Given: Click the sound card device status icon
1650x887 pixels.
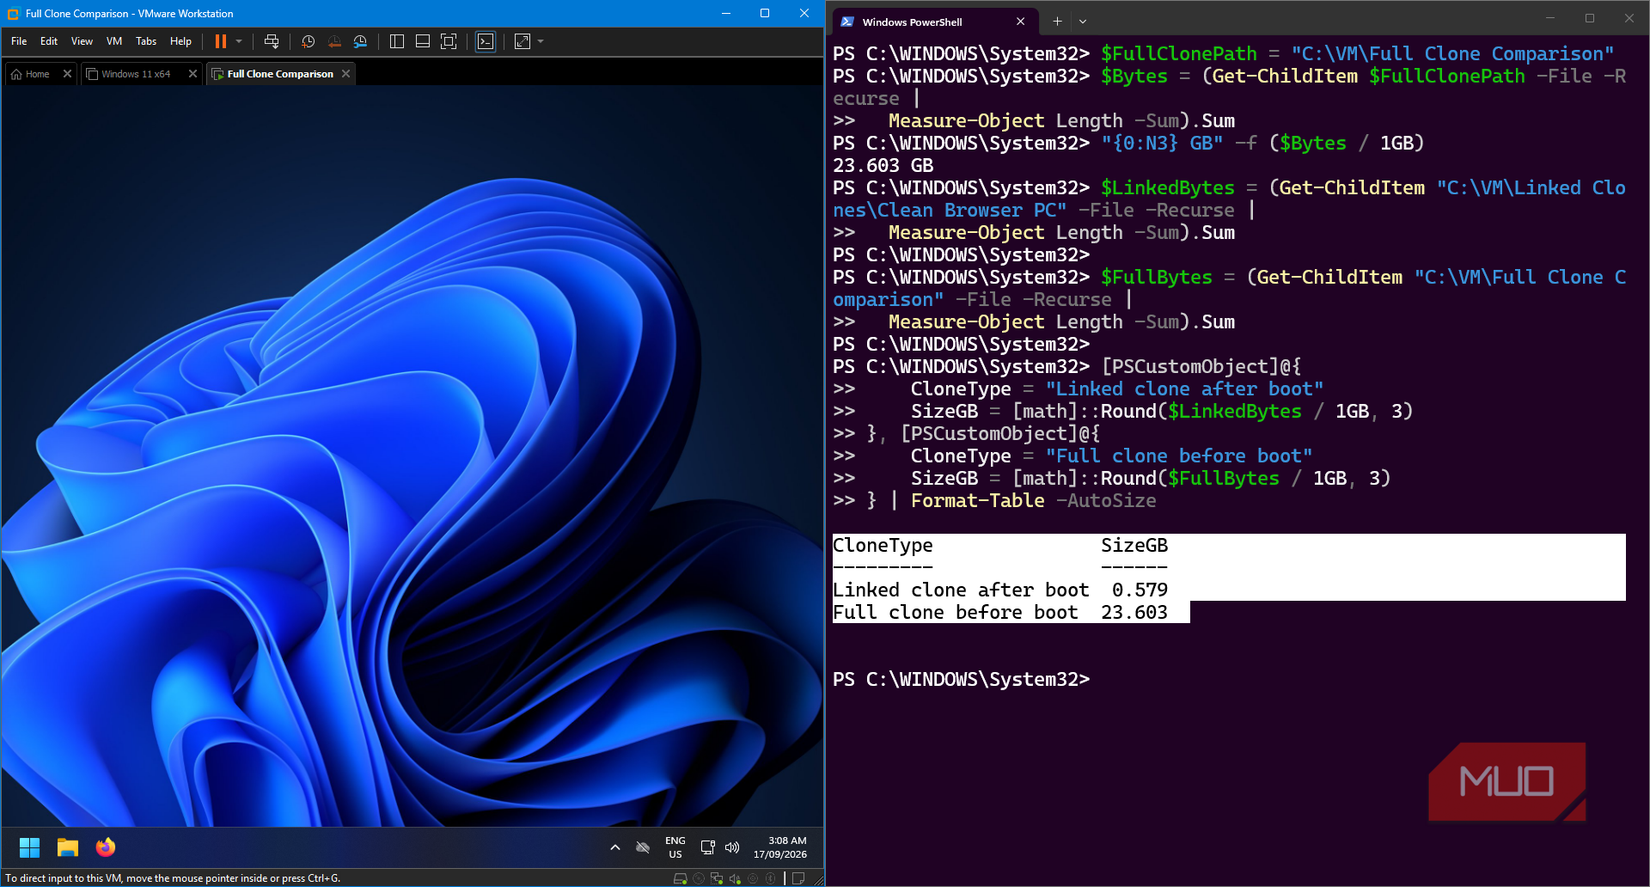Looking at the screenshot, I should click(x=735, y=879).
